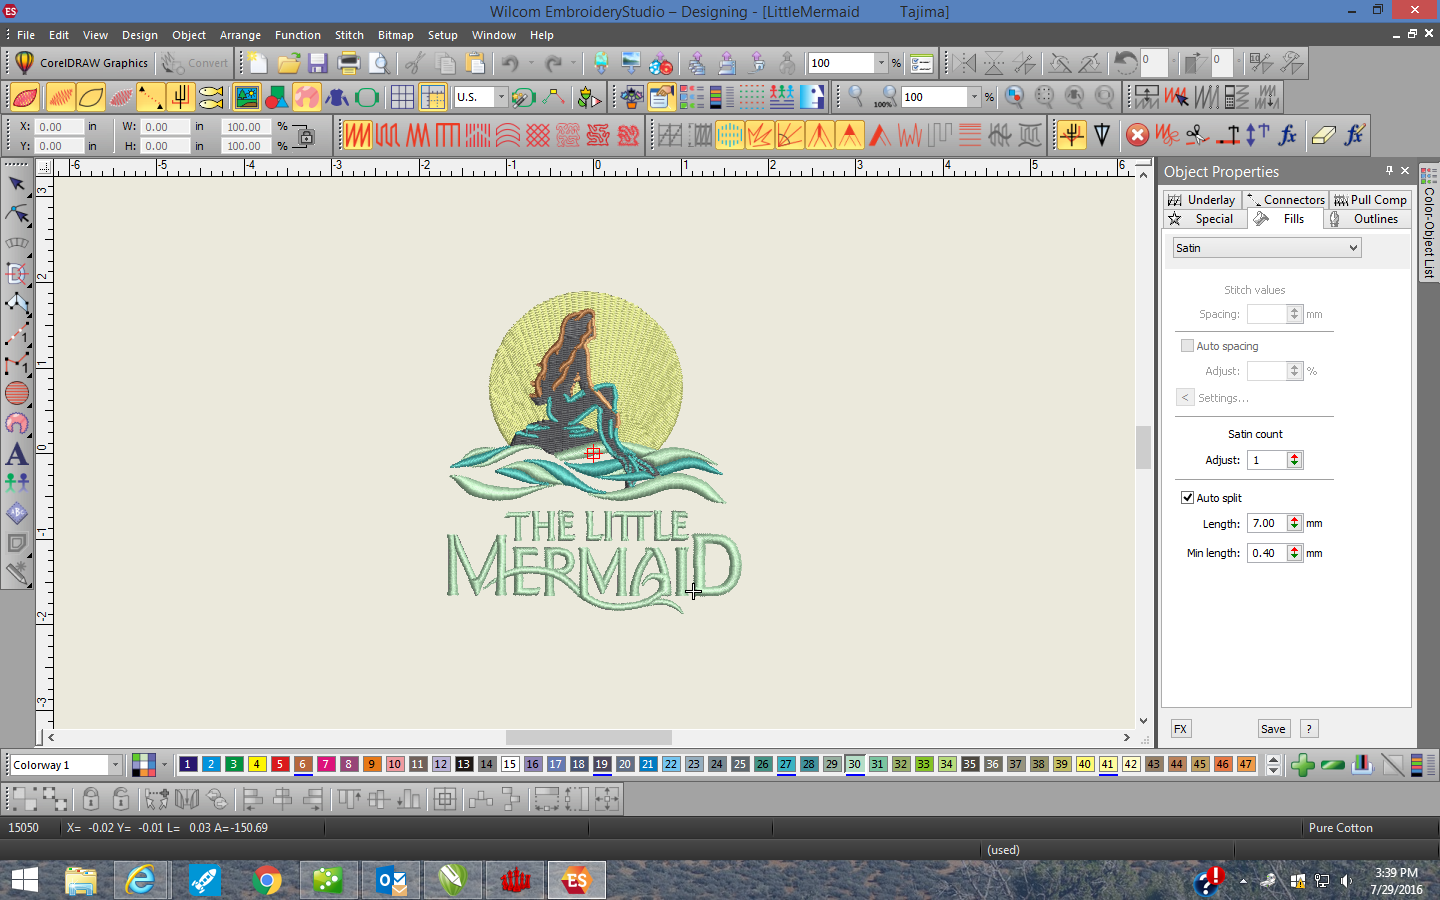
Task: Toggle pin on Object Properties panel
Action: (x=1388, y=171)
